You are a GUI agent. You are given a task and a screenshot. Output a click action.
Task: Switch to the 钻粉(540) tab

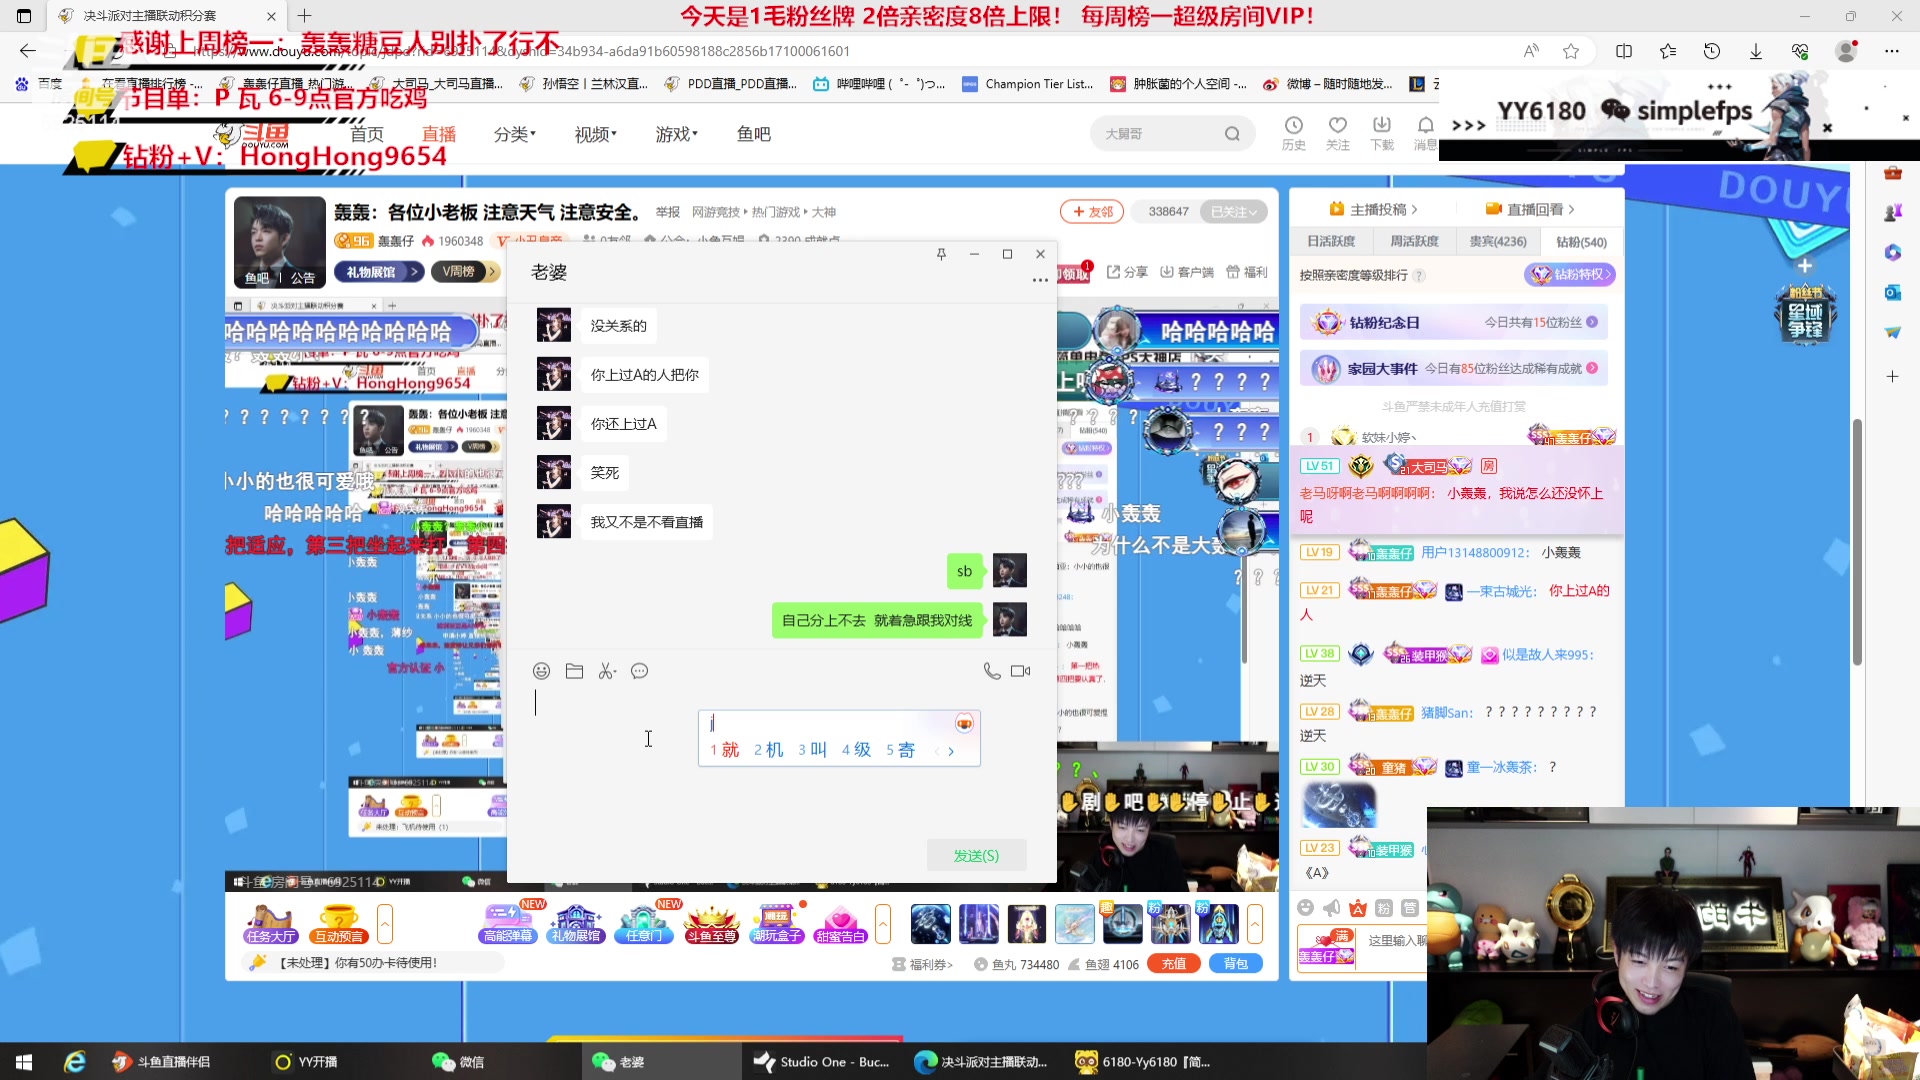(x=1583, y=241)
